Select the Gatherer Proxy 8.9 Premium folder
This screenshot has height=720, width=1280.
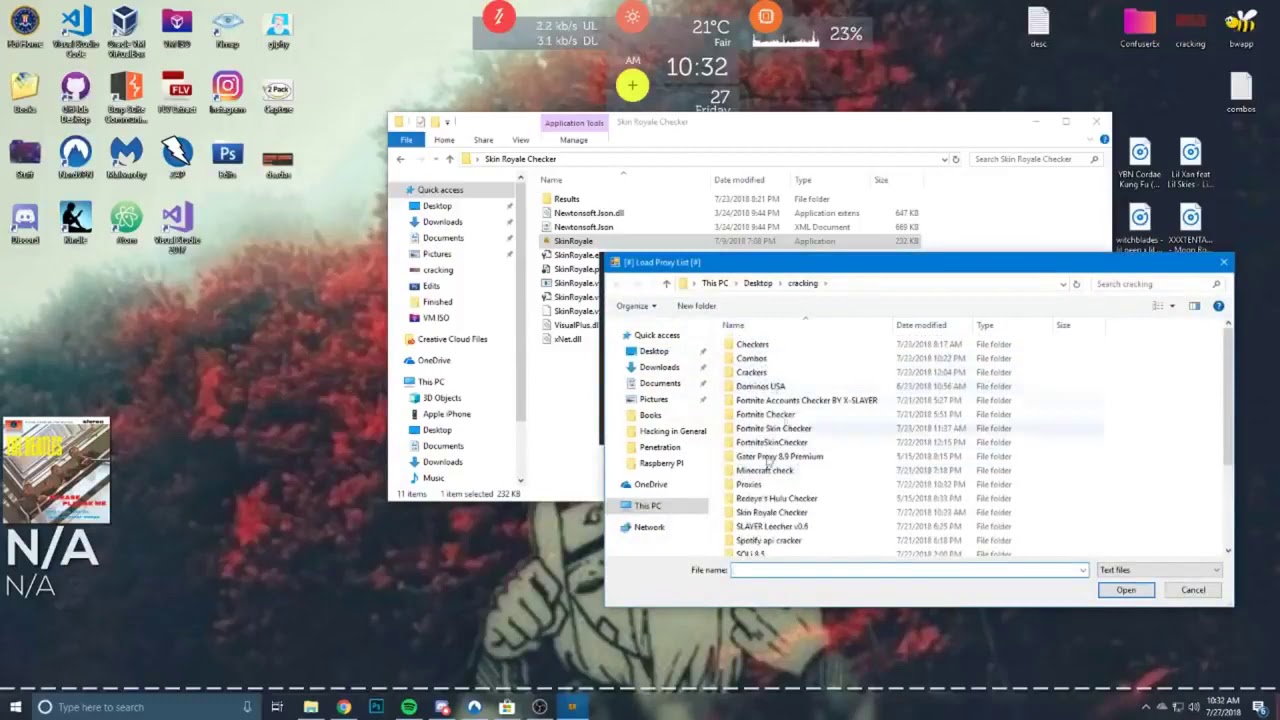coord(779,456)
